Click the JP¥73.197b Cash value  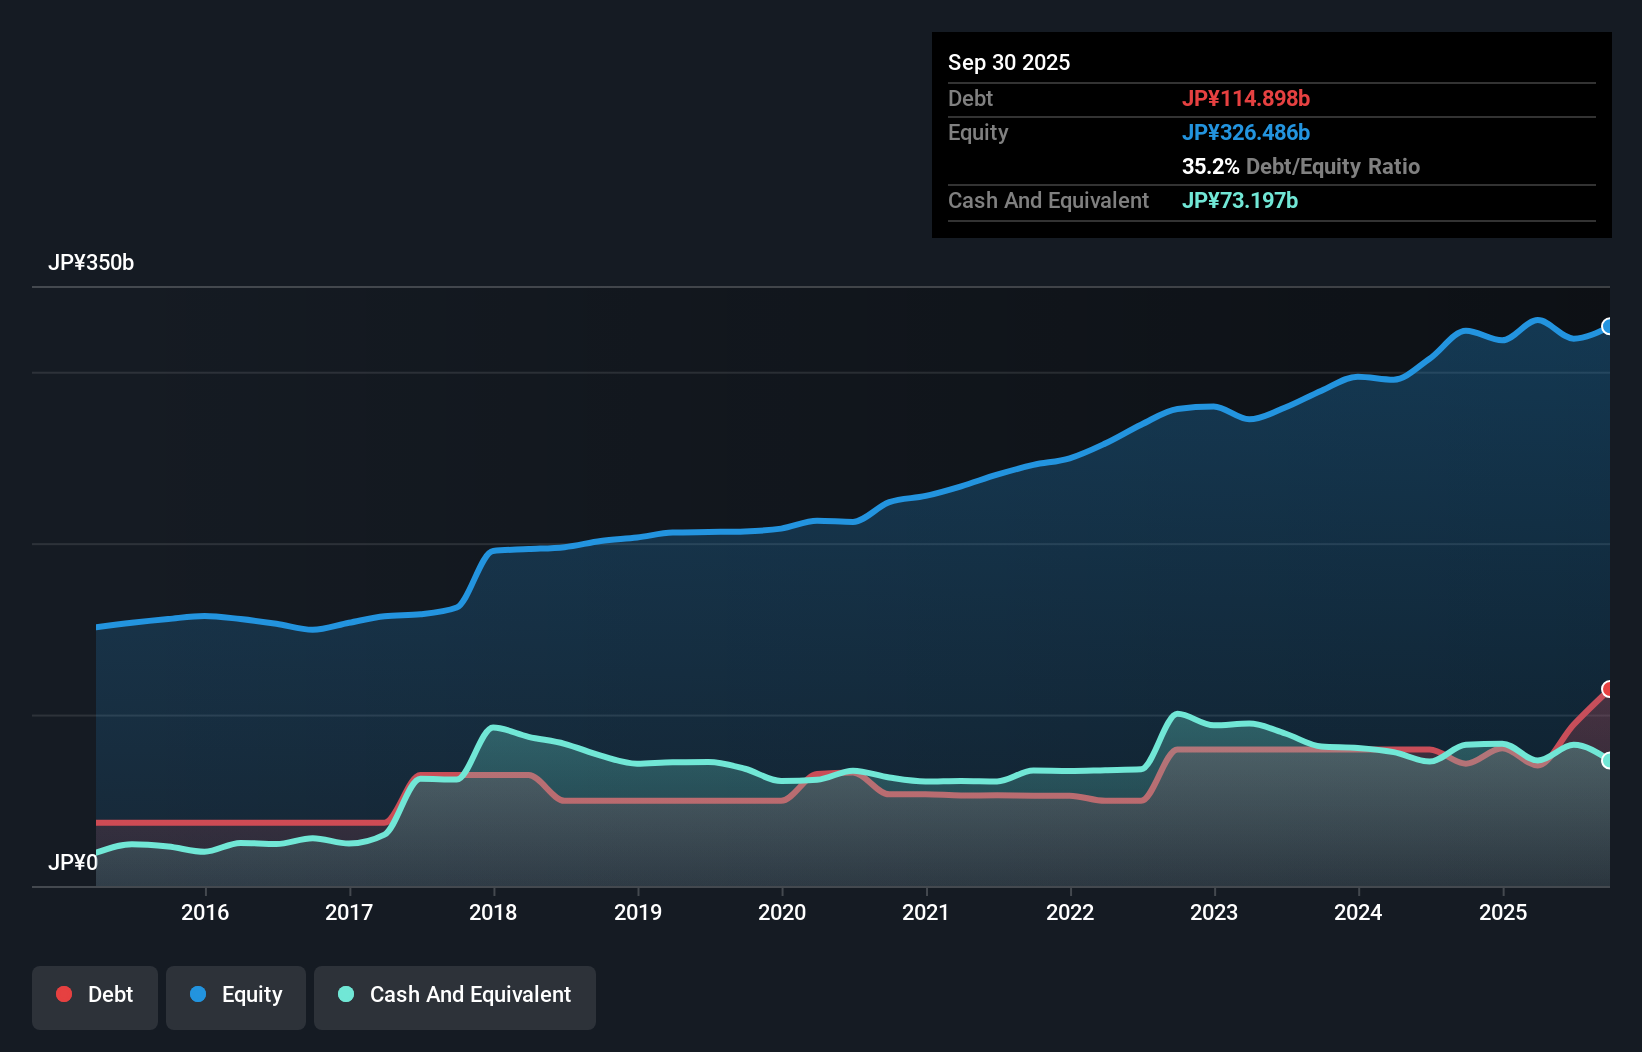[x=1239, y=201]
